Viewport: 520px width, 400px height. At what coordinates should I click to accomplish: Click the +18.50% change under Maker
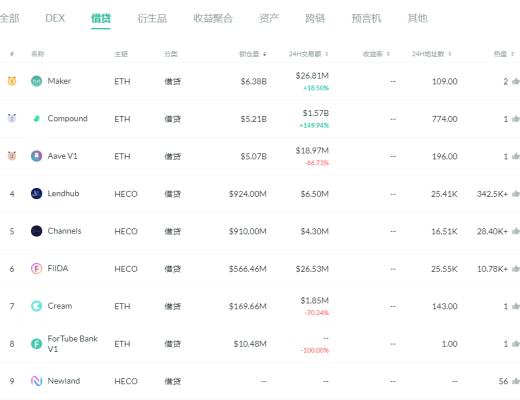point(316,88)
